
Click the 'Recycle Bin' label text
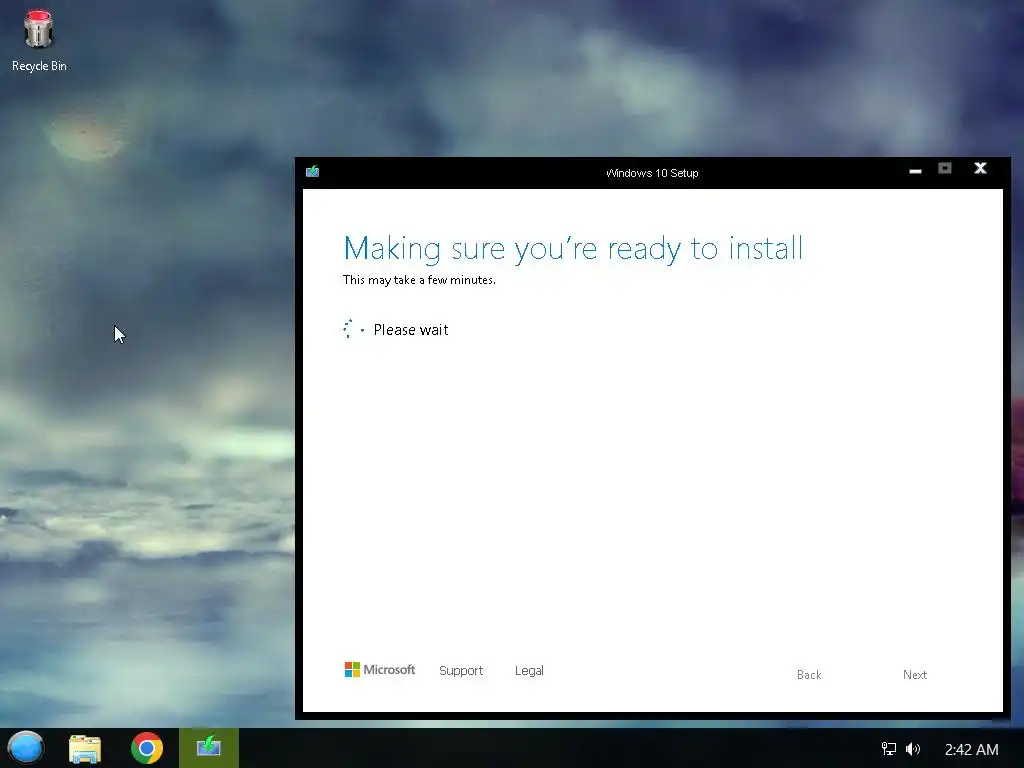tap(39, 66)
